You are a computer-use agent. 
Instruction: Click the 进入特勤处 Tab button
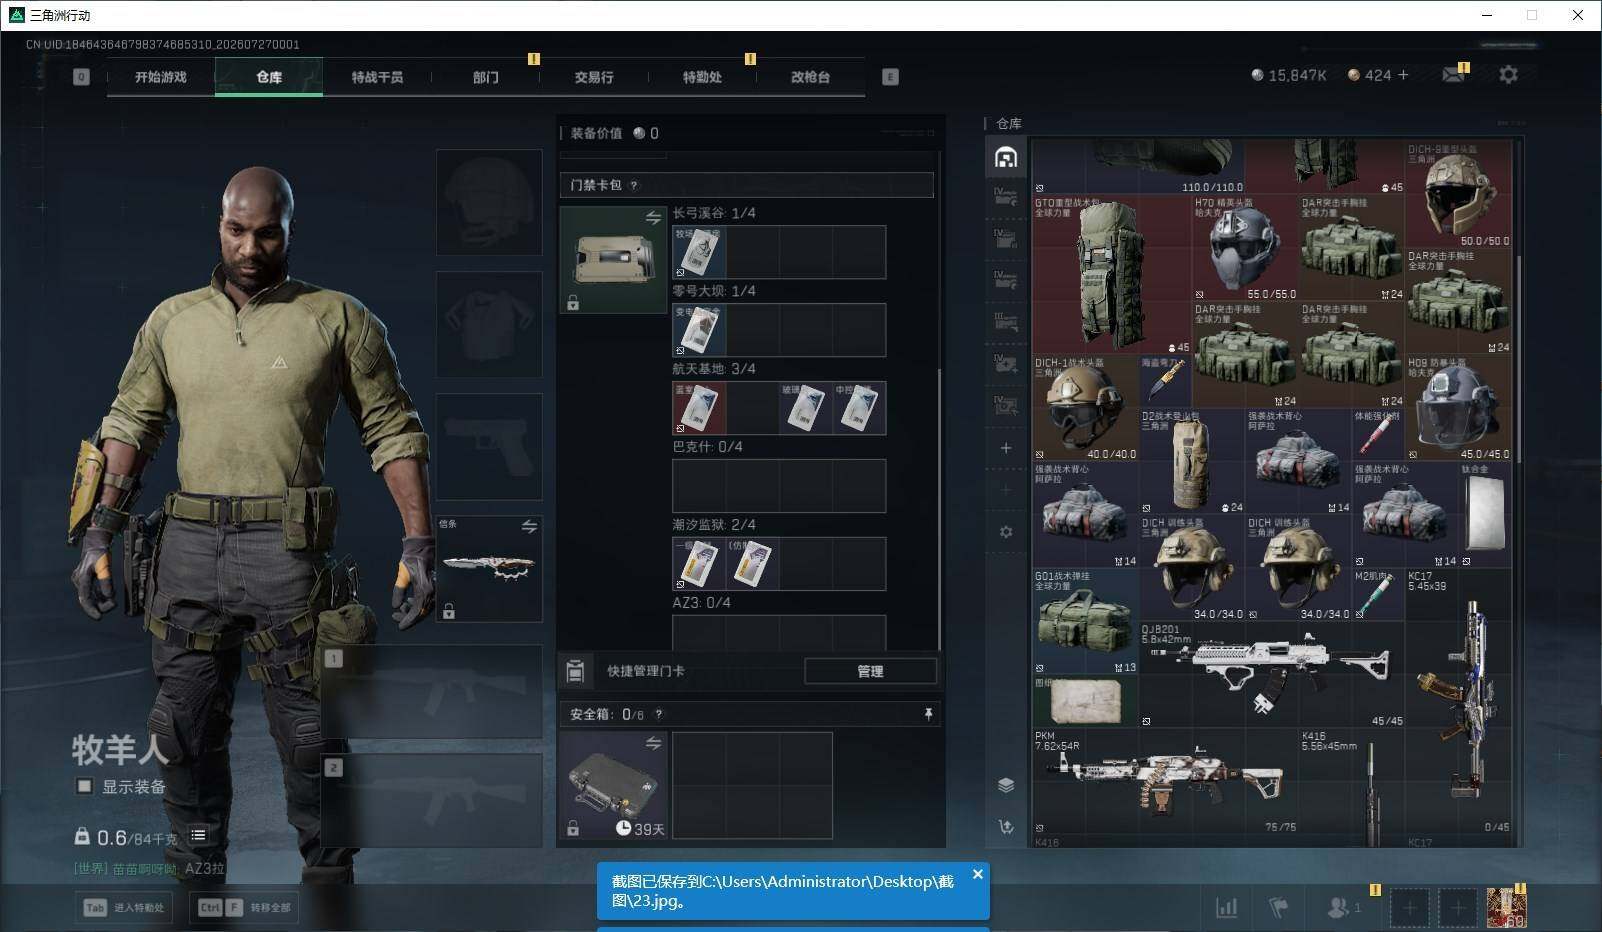tap(125, 907)
